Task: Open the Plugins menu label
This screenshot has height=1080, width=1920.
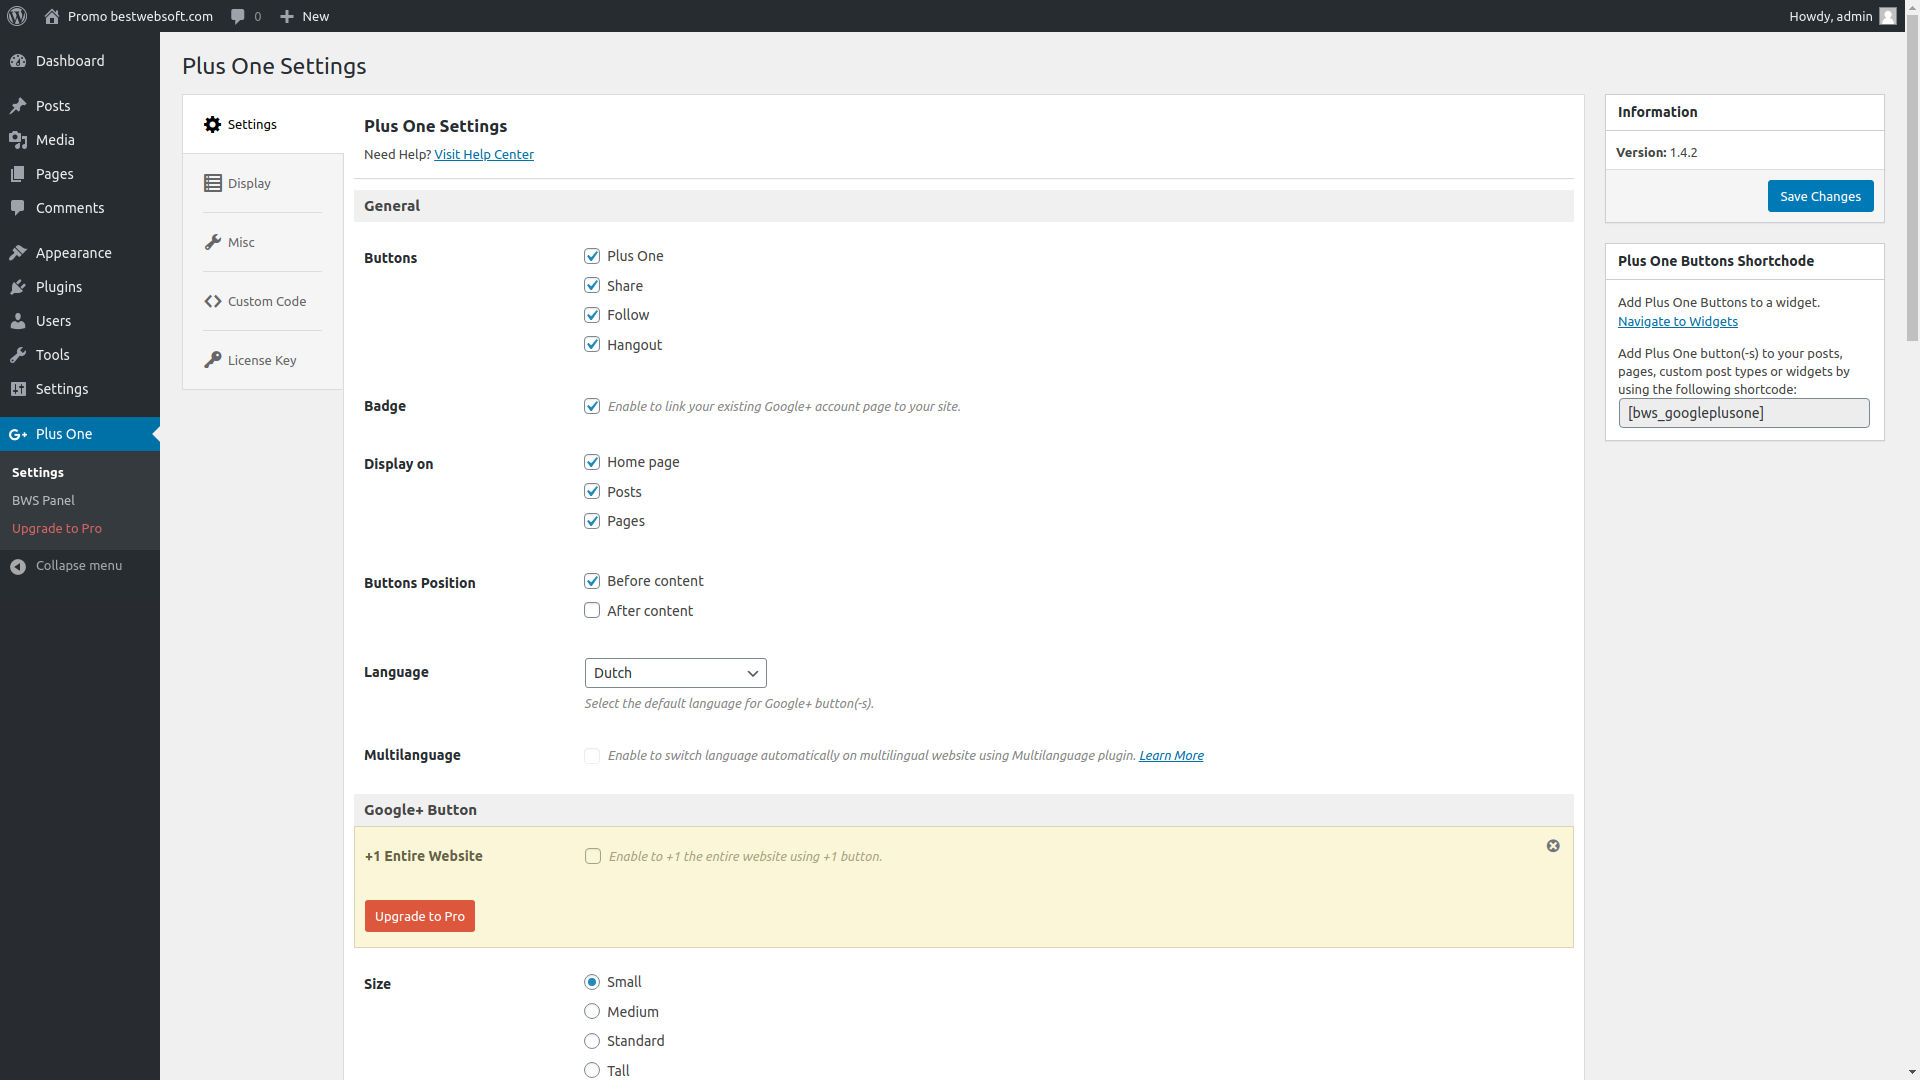Action: point(59,287)
